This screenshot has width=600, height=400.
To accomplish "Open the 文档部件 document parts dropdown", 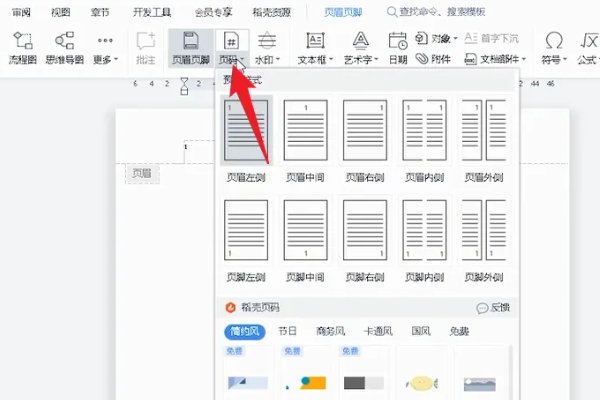I will (x=495, y=59).
